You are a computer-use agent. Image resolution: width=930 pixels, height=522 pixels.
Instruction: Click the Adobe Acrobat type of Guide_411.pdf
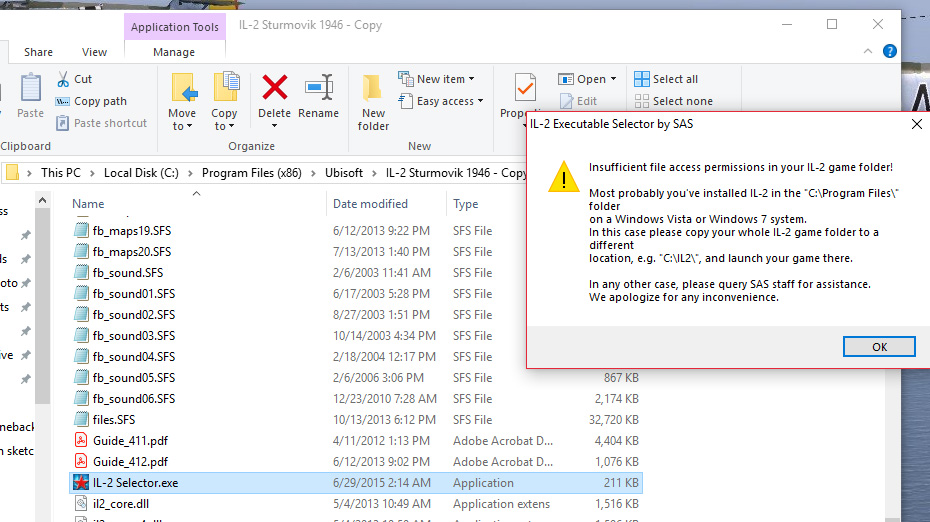[502, 441]
